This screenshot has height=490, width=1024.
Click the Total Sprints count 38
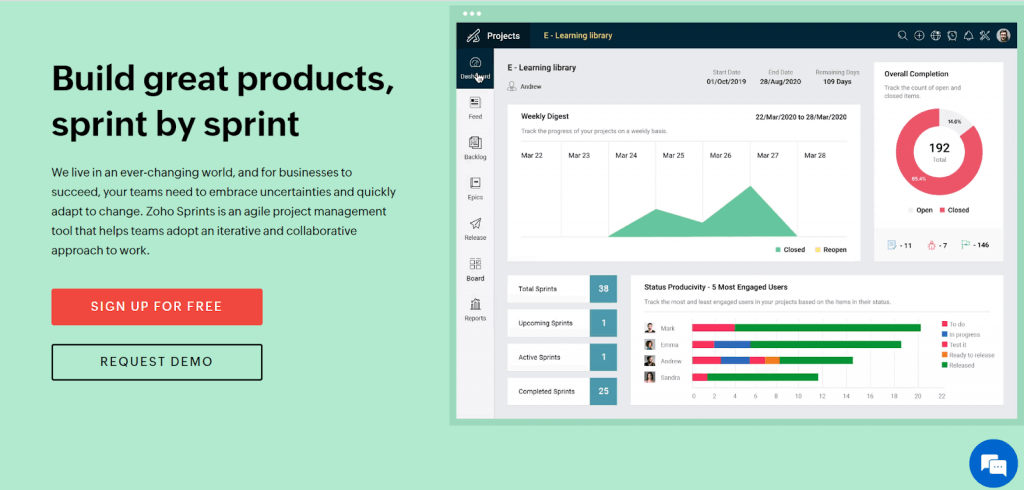click(603, 289)
